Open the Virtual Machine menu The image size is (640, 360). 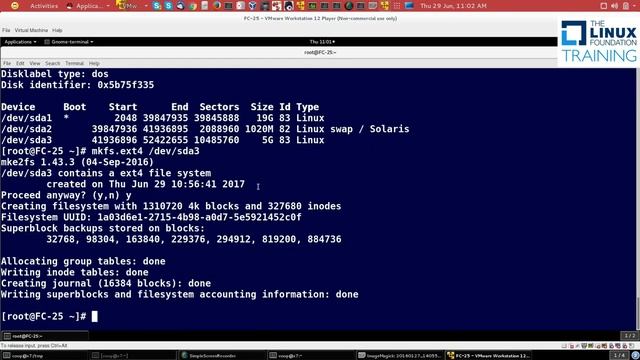[31, 30]
